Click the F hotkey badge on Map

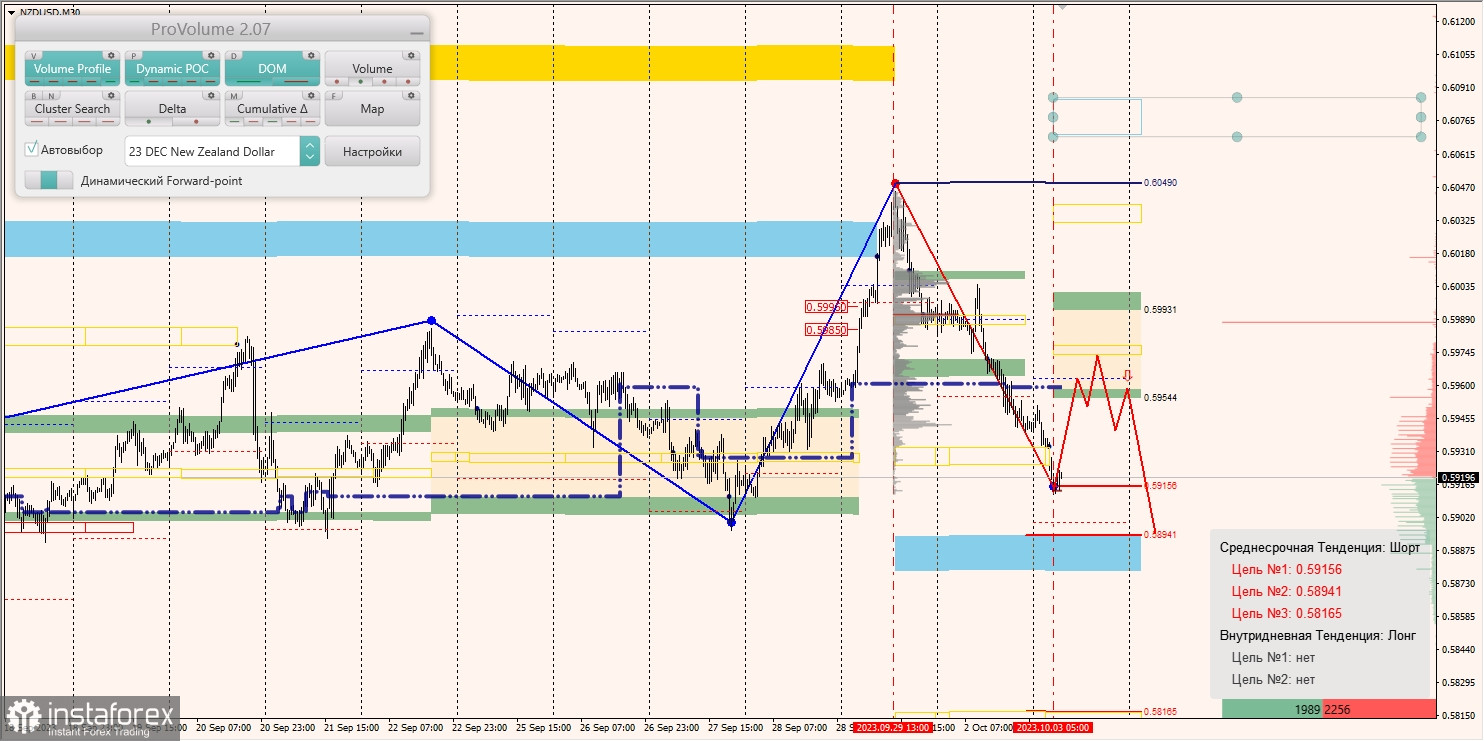pyautogui.click(x=334, y=96)
